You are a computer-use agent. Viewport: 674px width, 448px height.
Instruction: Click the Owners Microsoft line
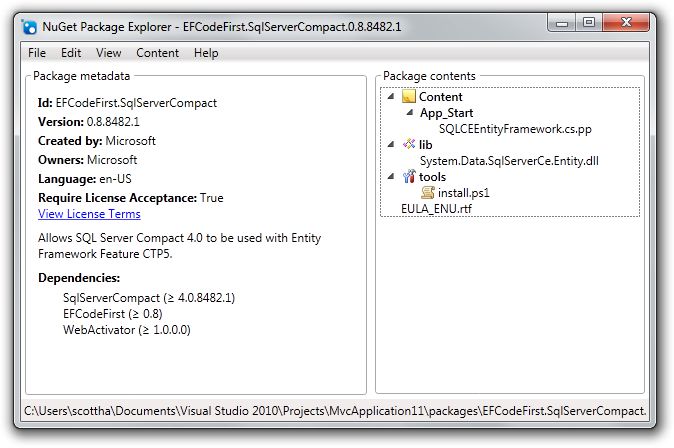[x=87, y=160]
